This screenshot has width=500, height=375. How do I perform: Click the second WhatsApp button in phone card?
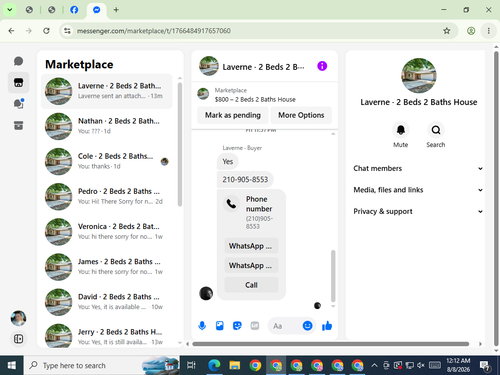pos(251,266)
